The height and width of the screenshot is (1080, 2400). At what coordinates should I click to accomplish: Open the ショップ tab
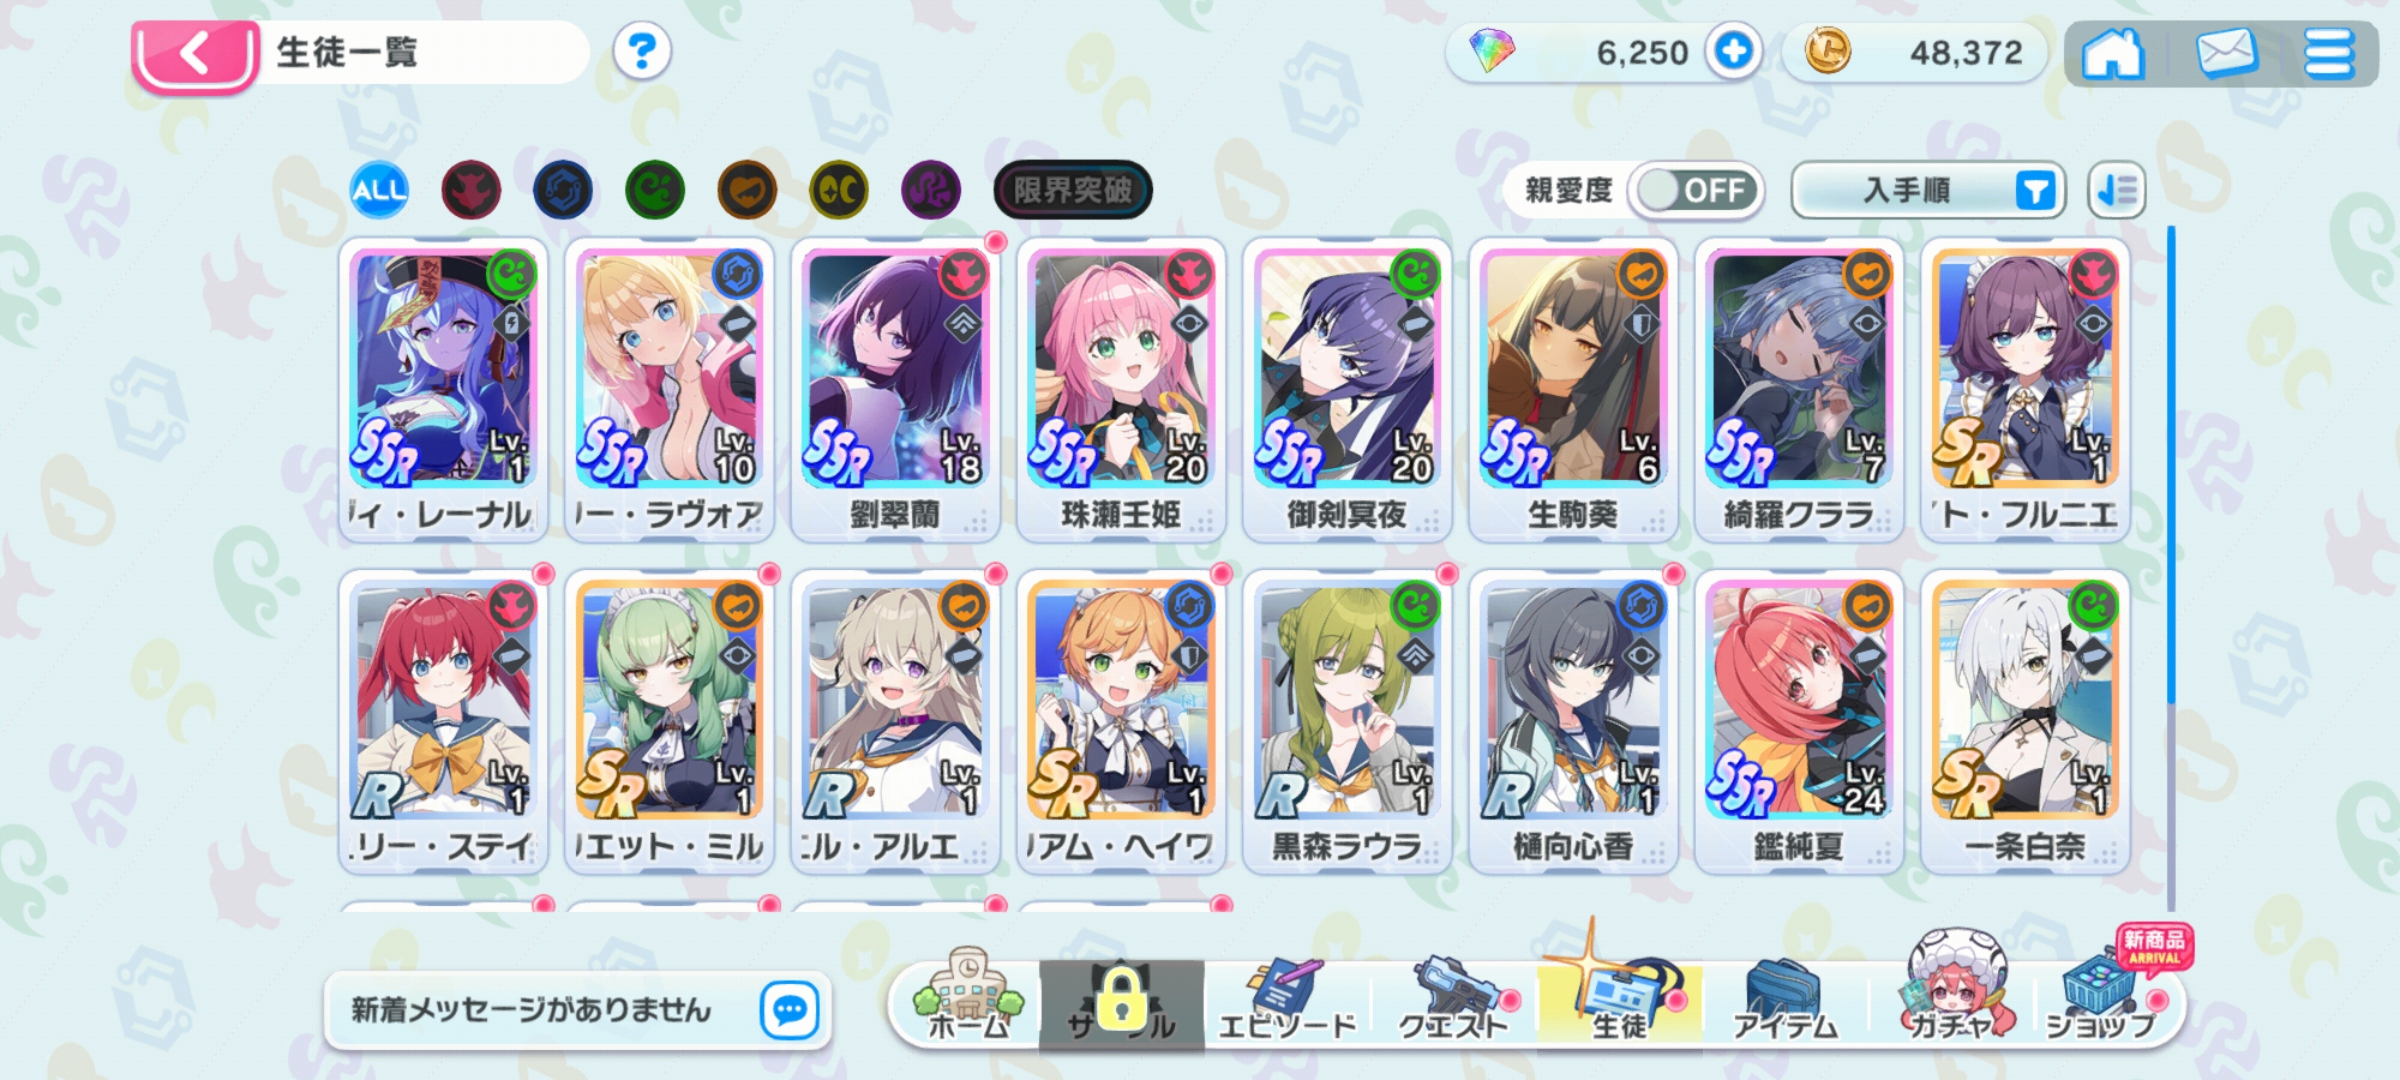2102,1000
